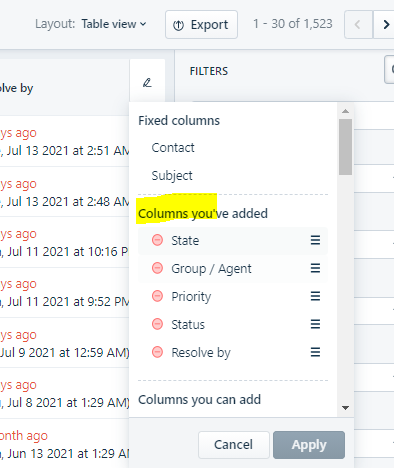Go to the previous page of tickets

coord(358,25)
